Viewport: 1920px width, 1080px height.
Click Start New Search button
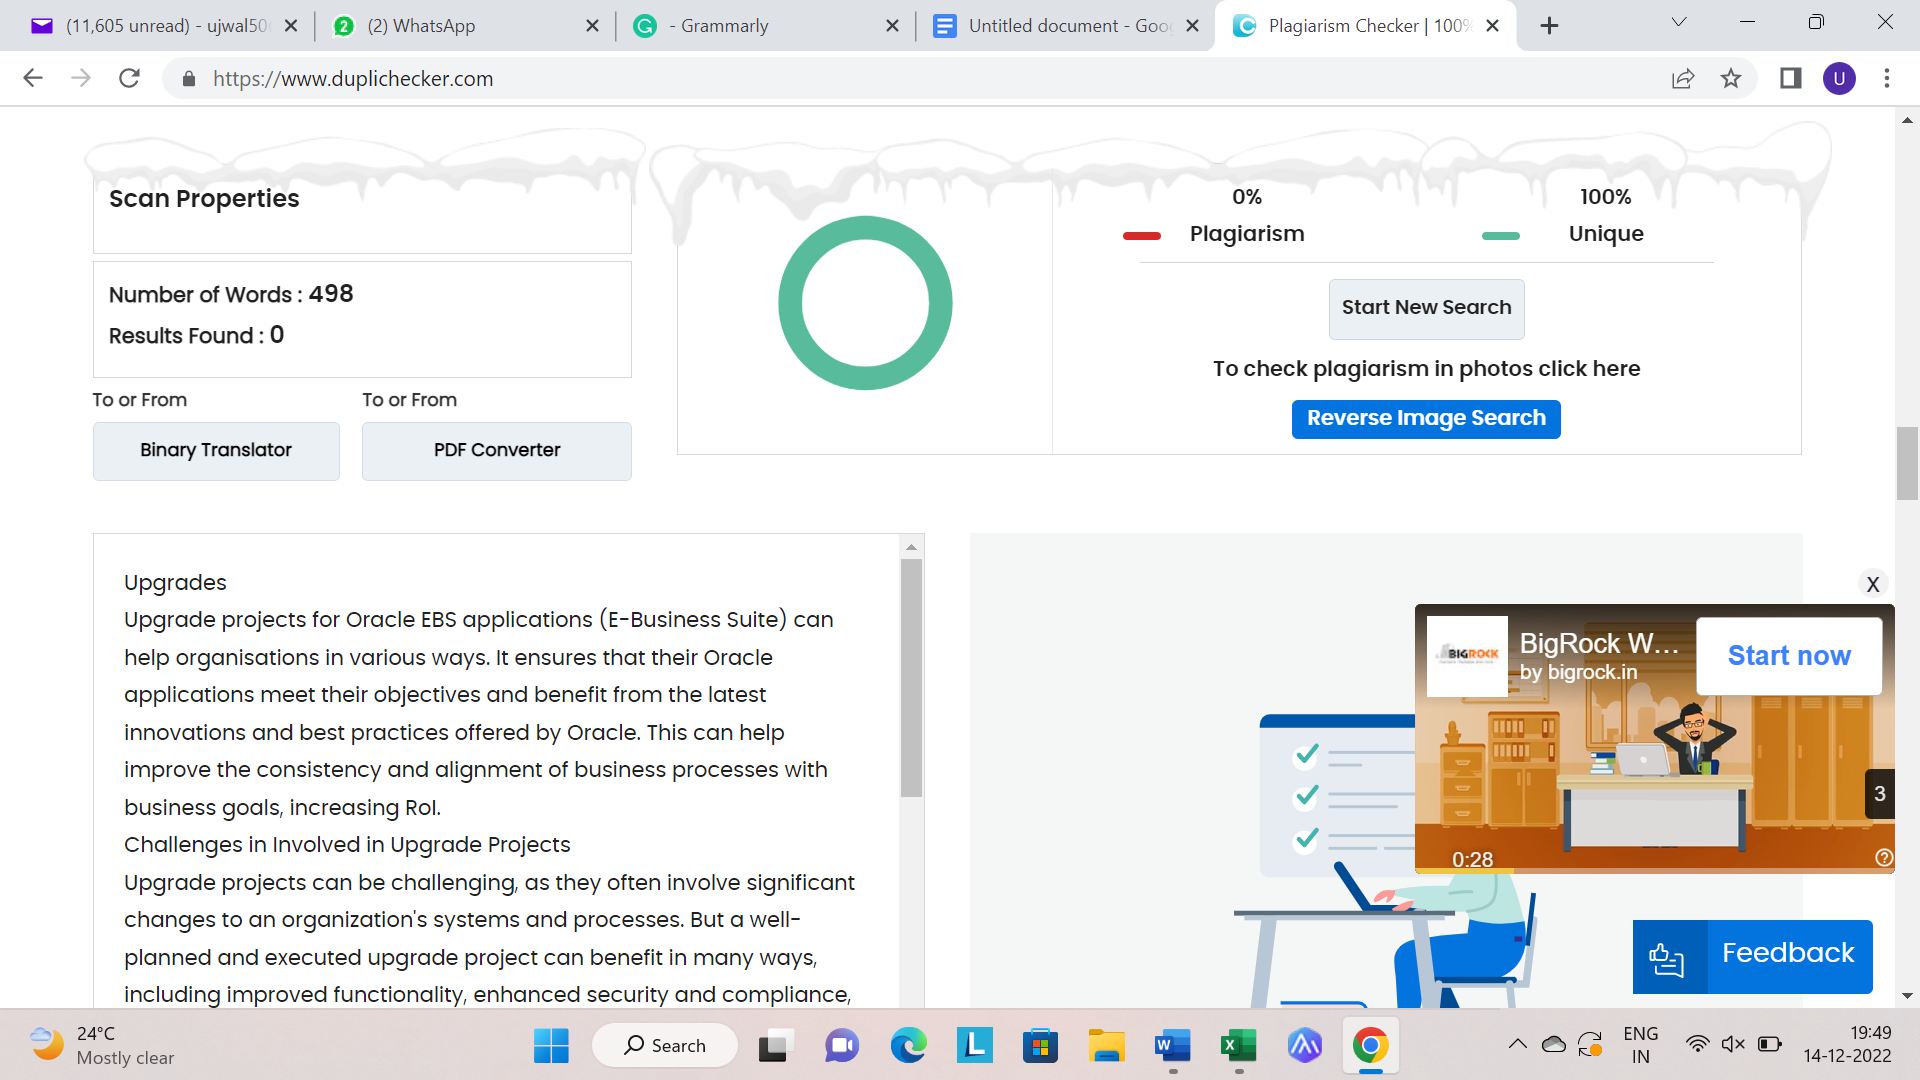pos(1426,308)
